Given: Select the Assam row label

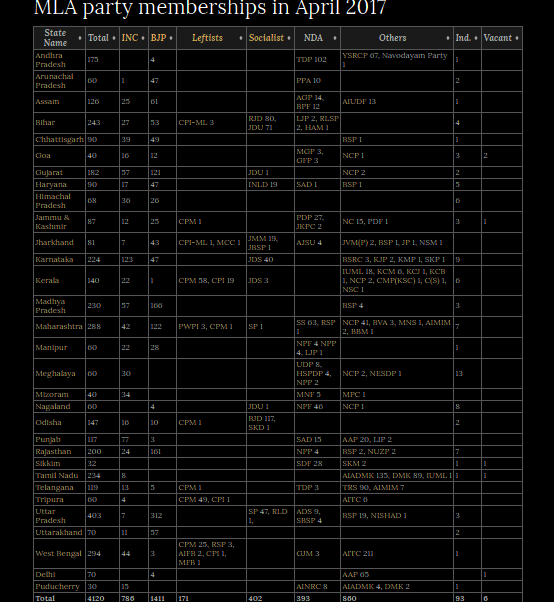Looking at the screenshot, I should click(59, 102).
